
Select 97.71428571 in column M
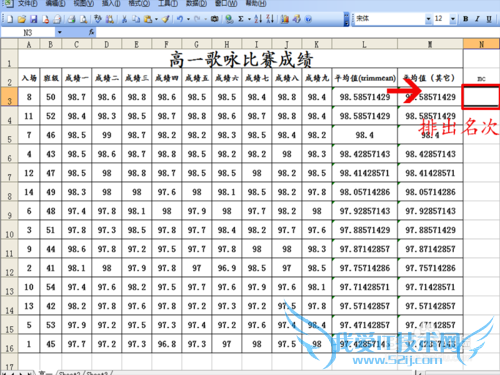click(x=430, y=287)
